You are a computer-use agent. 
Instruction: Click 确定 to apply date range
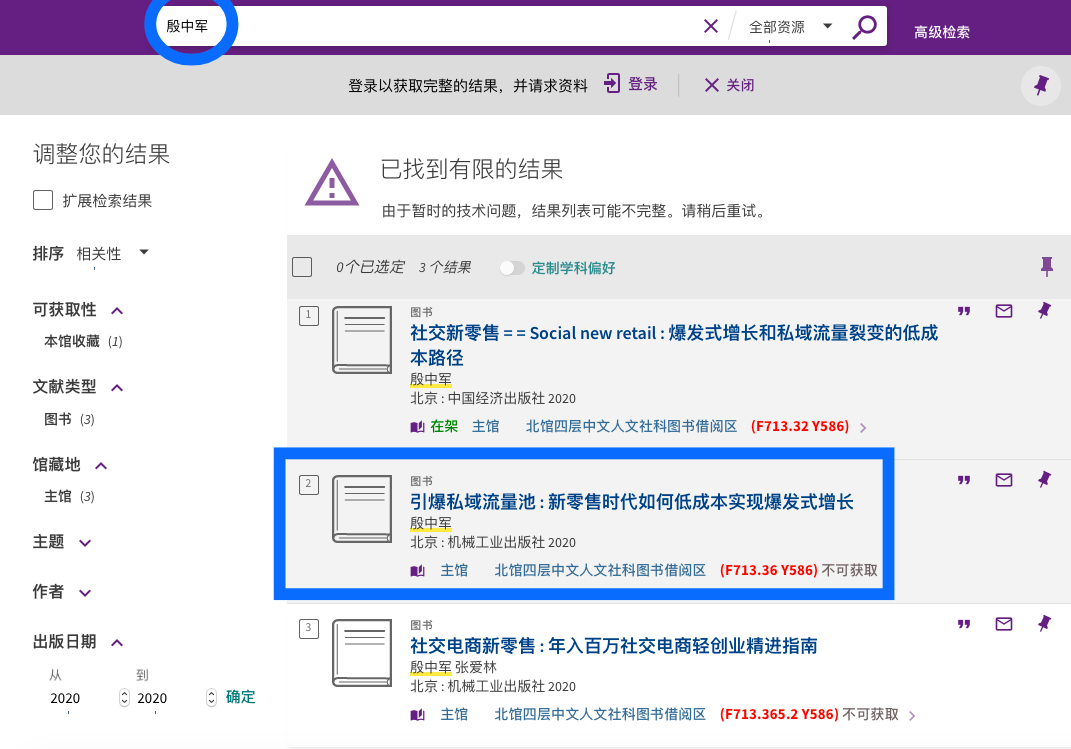pyautogui.click(x=240, y=697)
